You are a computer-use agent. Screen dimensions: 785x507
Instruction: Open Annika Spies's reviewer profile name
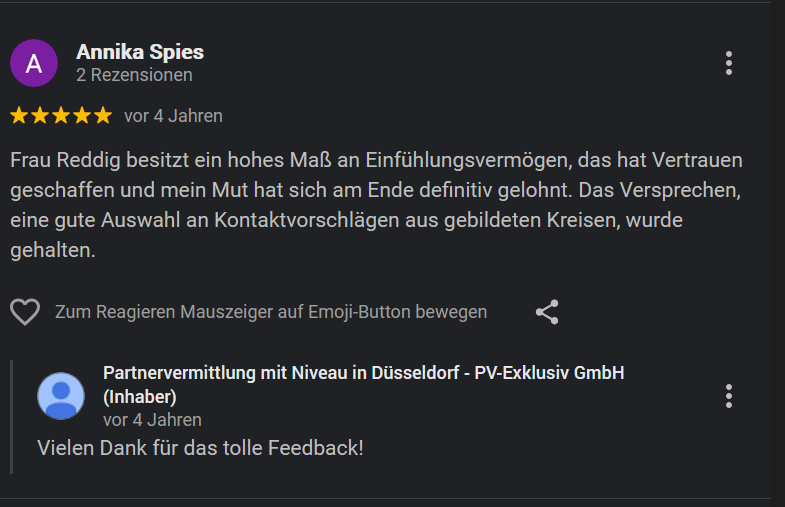point(140,52)
